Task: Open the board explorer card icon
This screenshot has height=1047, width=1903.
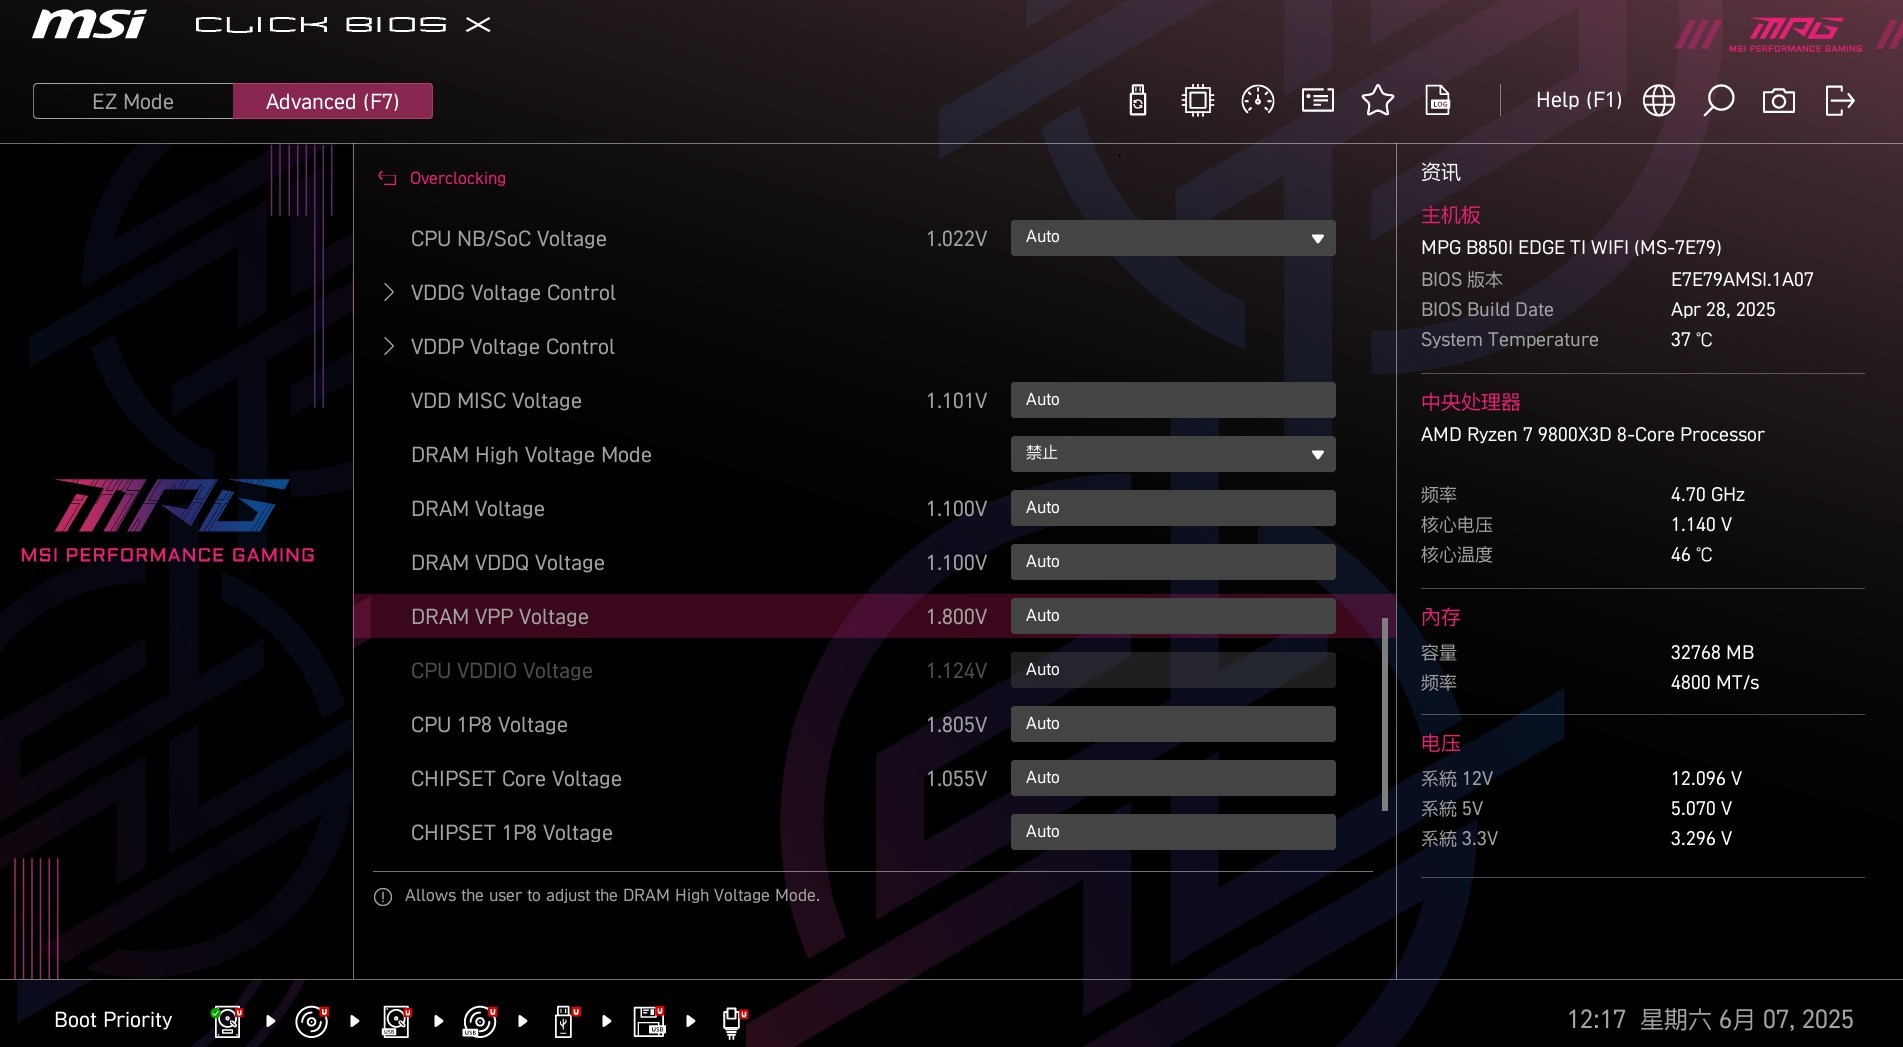Action: tap(1318, 100)
